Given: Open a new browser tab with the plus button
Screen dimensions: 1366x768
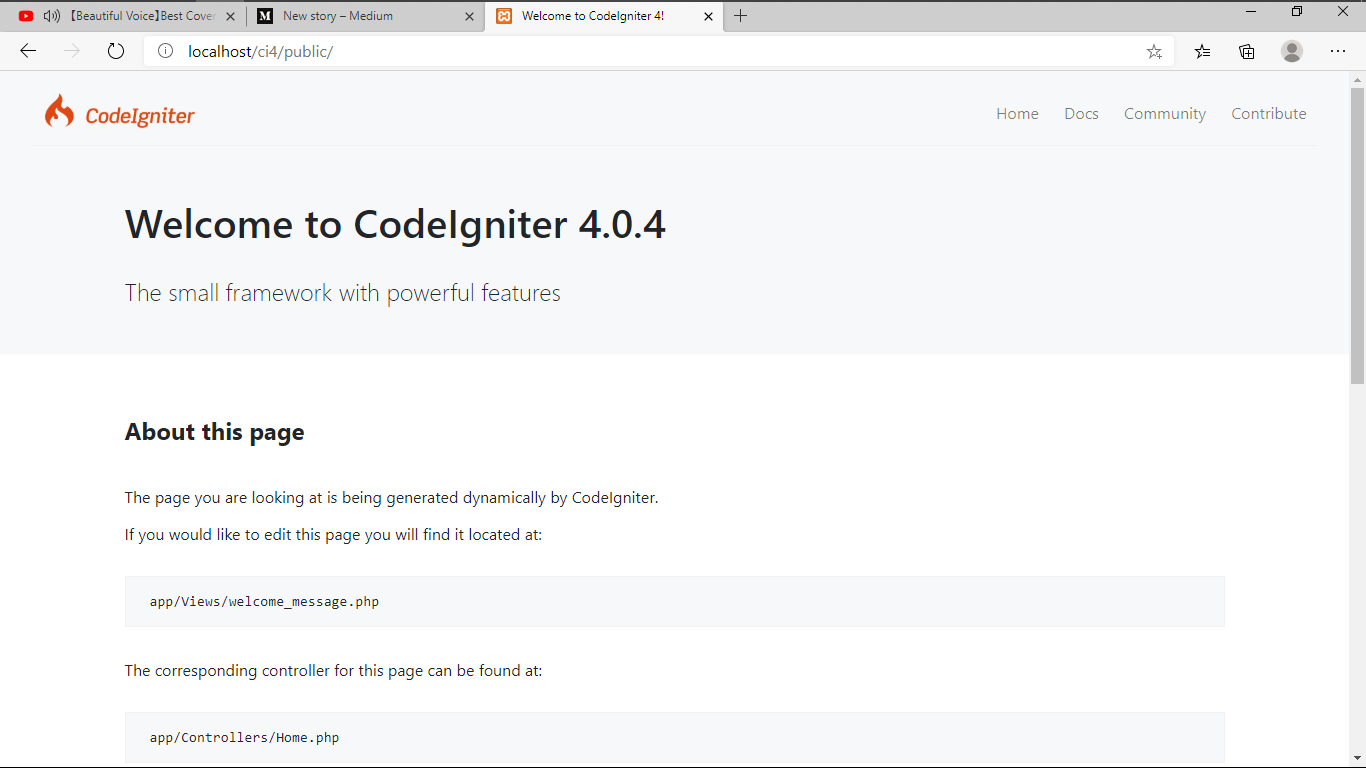Looking at the screenshot, I should [x=740, y=16].
